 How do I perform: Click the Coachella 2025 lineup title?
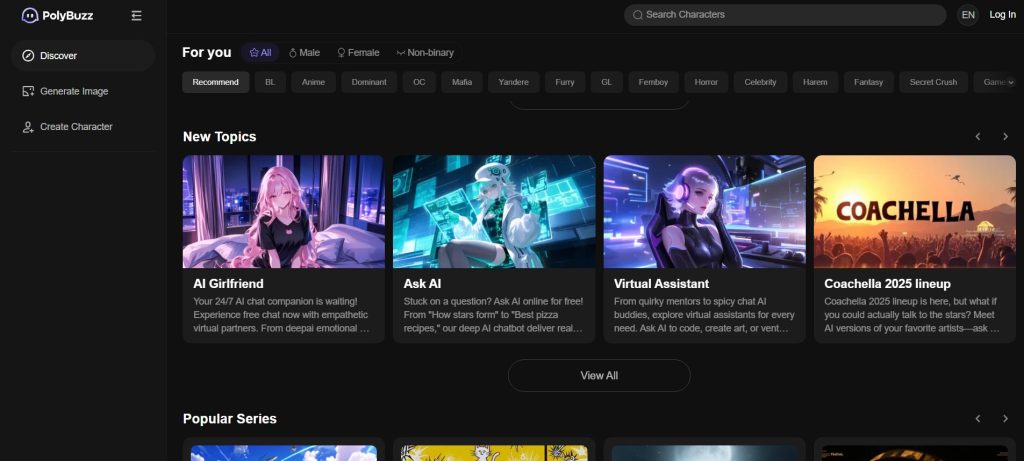888,284
